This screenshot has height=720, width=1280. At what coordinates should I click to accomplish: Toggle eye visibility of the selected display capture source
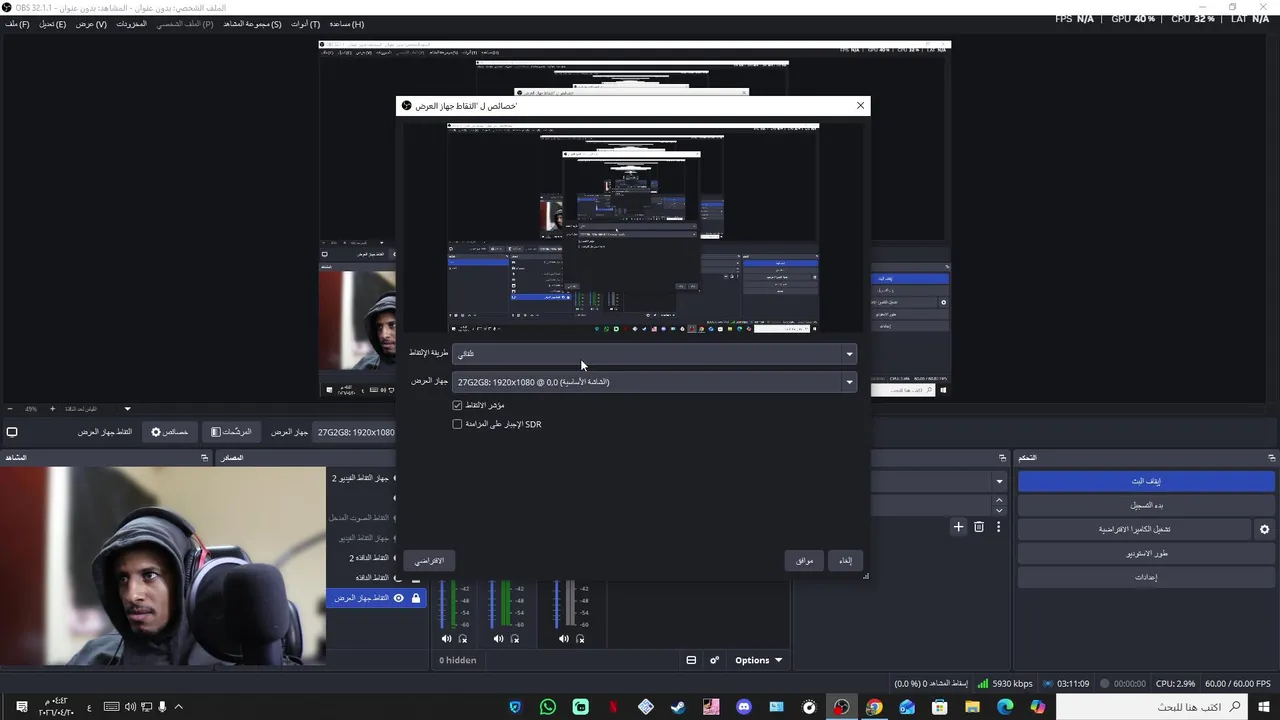(x=398, y=598)
